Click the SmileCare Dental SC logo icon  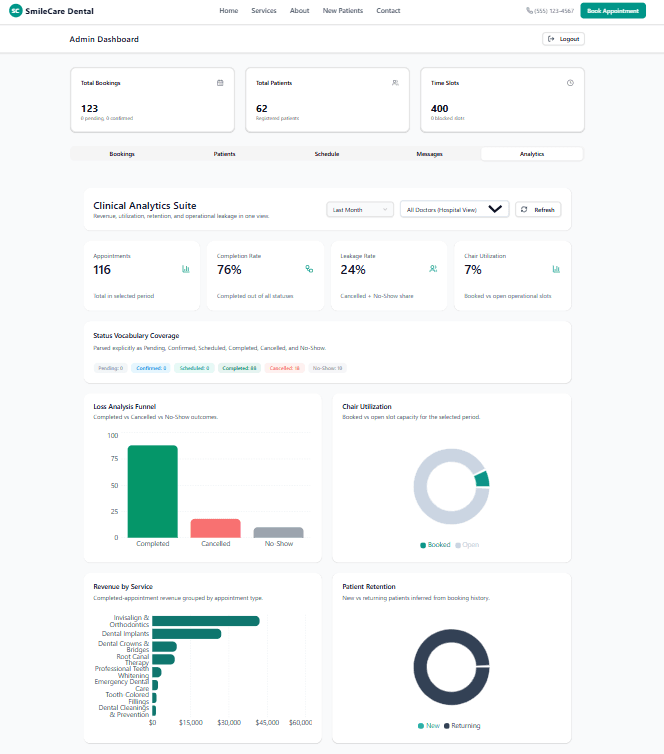[x=16, y=11]
